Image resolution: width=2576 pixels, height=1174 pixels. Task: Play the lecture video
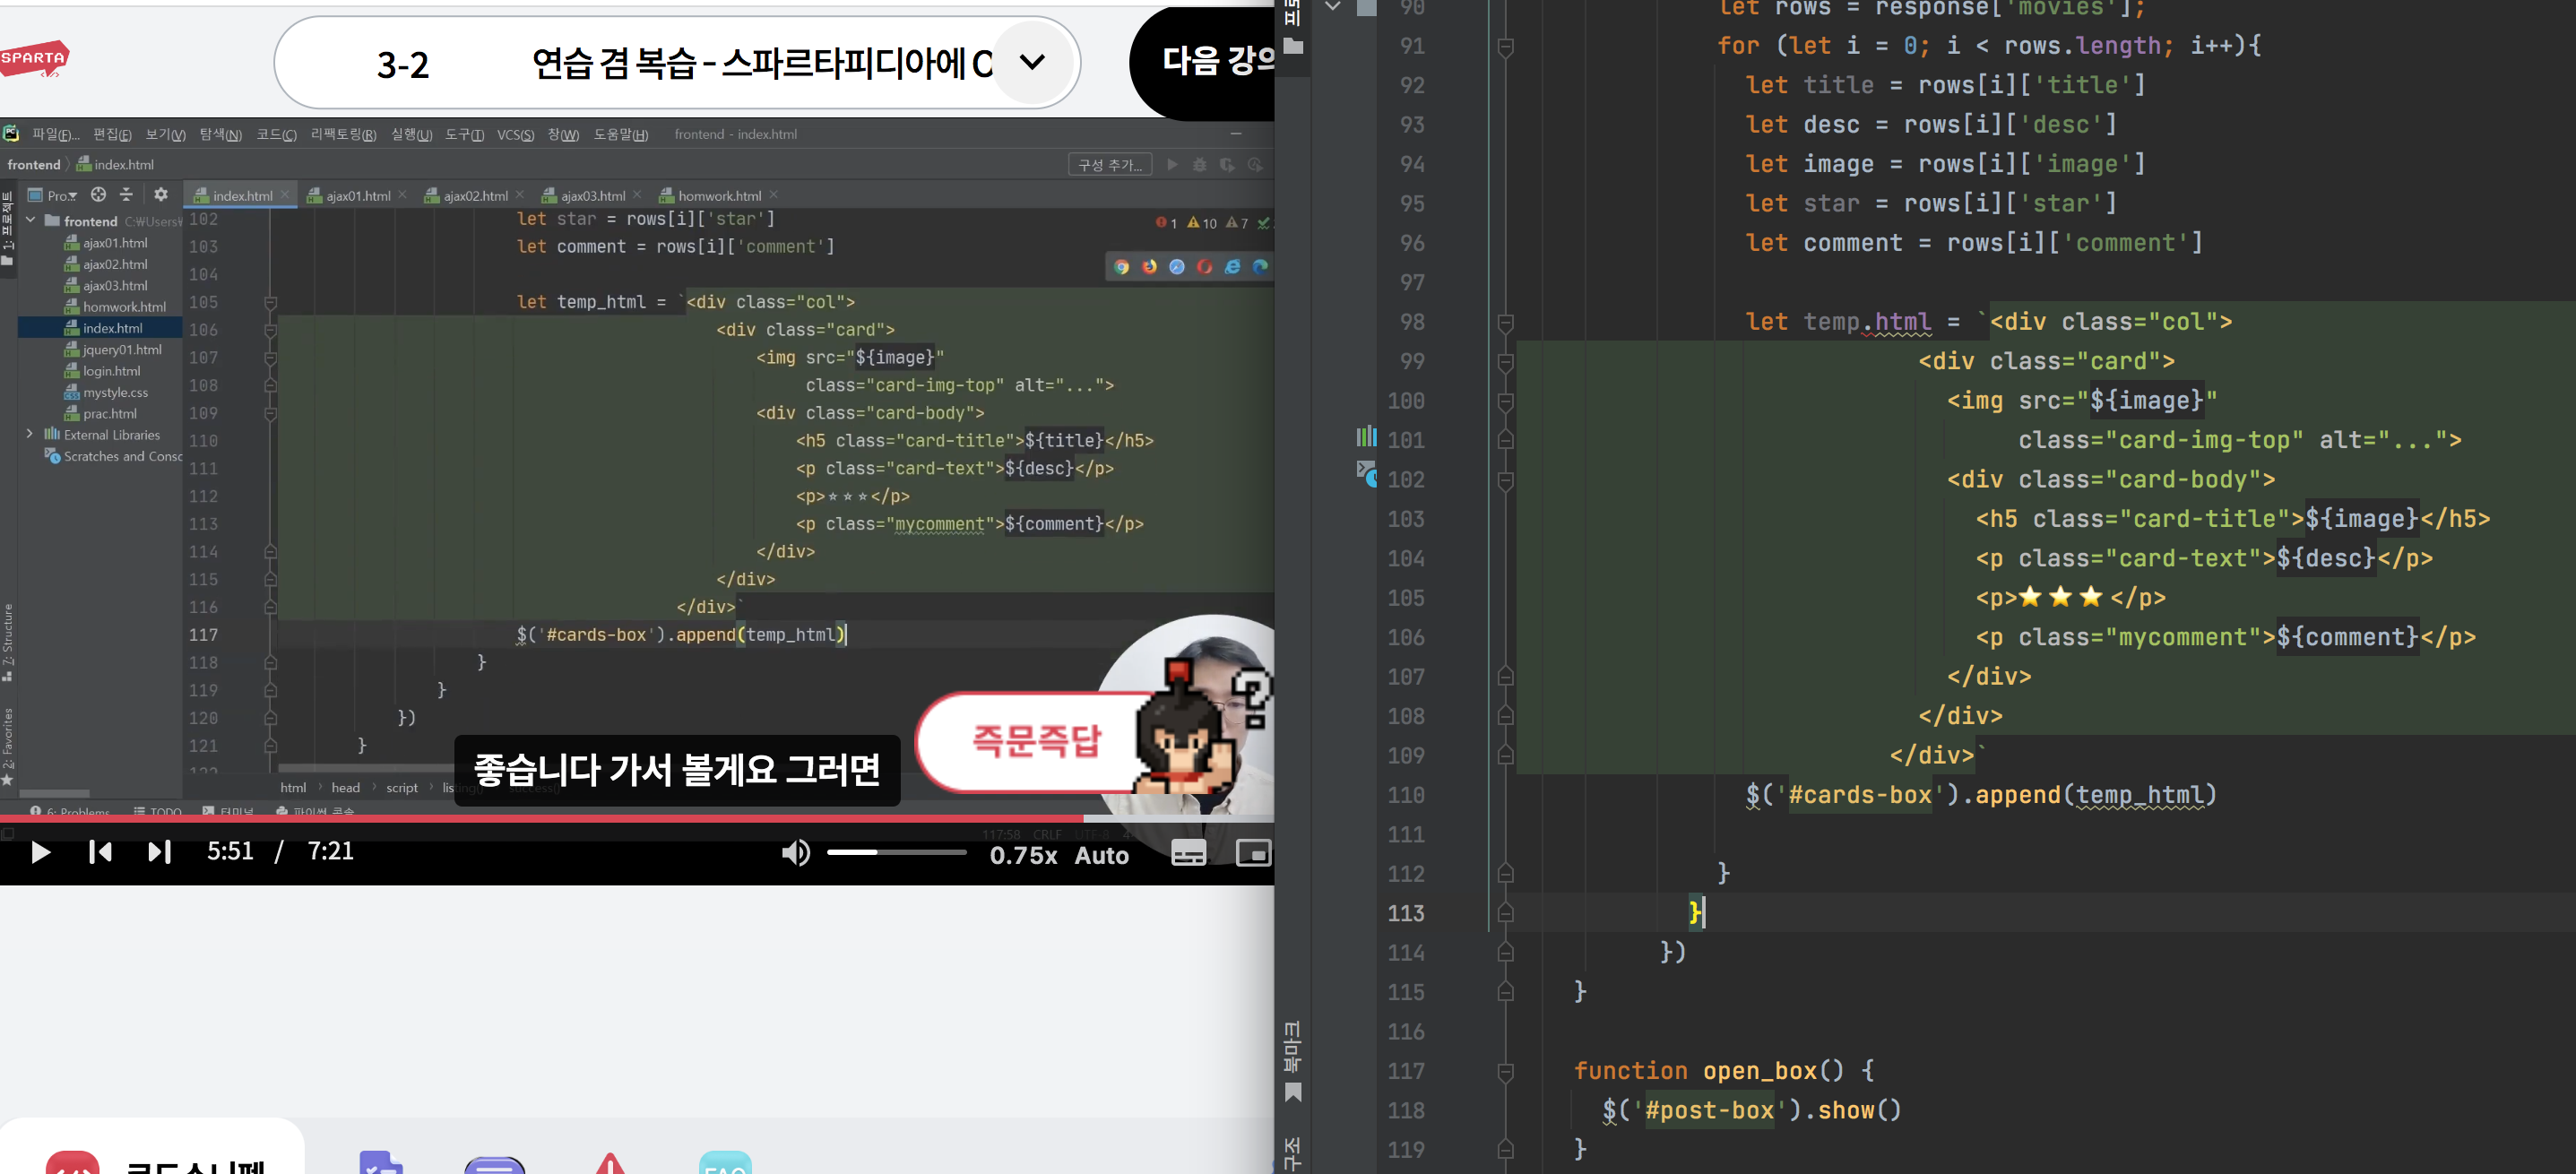[x=40, y=852]
